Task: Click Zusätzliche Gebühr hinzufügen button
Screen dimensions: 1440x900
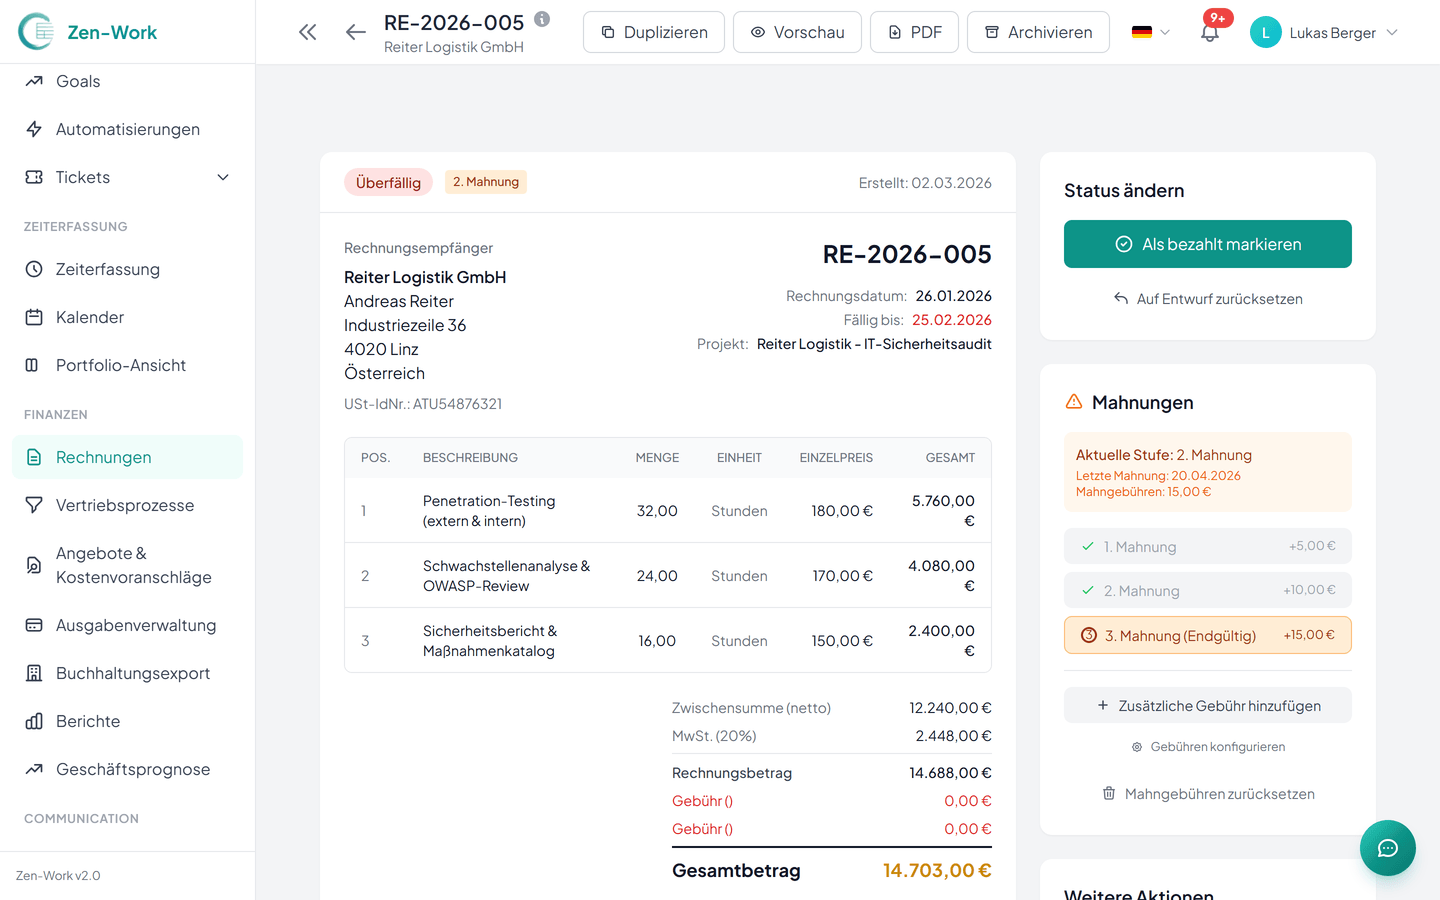Action: click(1208, 705)
